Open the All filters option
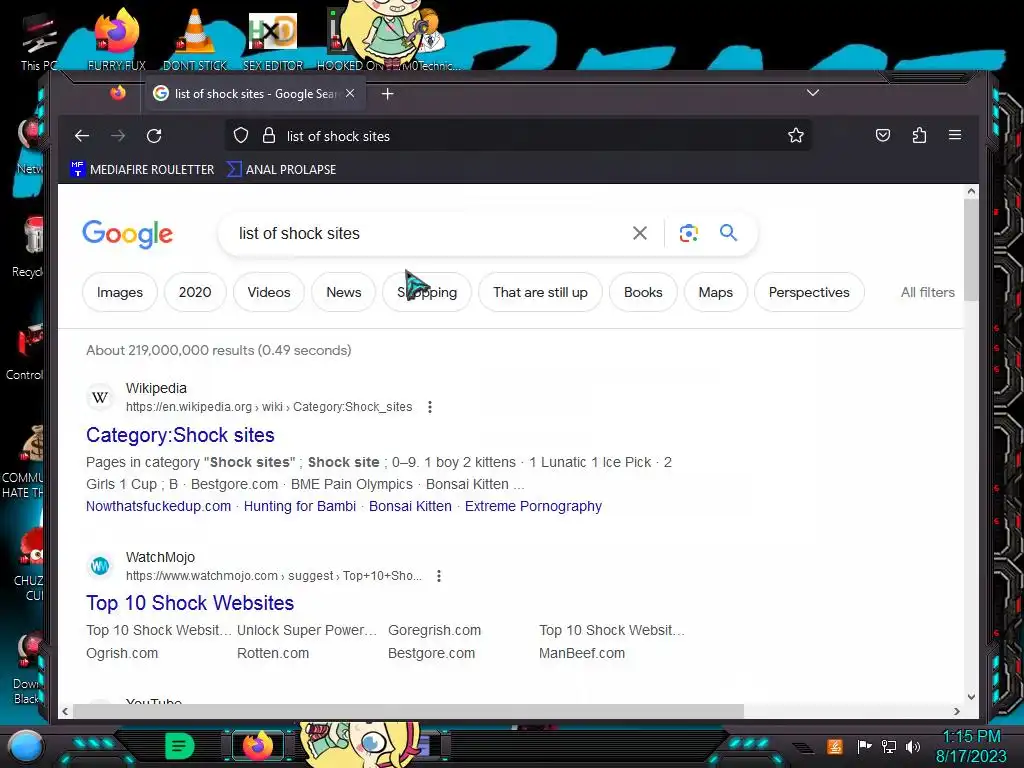1024x768 pixels. click(x=927, y=293)
